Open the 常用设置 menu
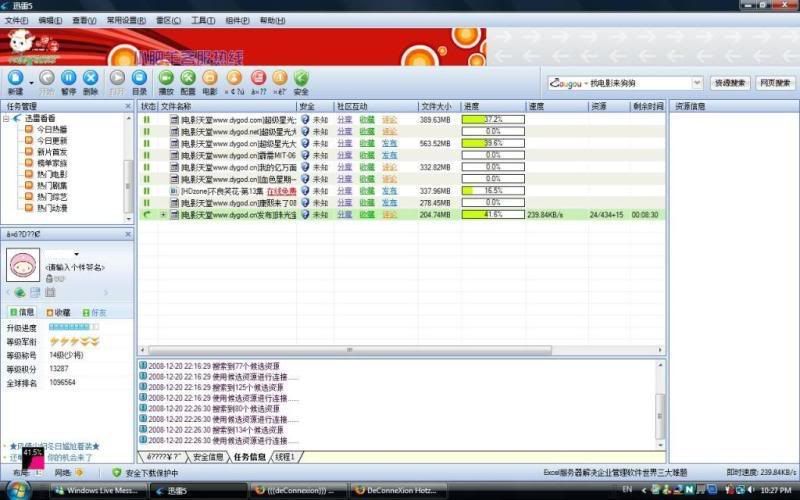 (126, 20)
